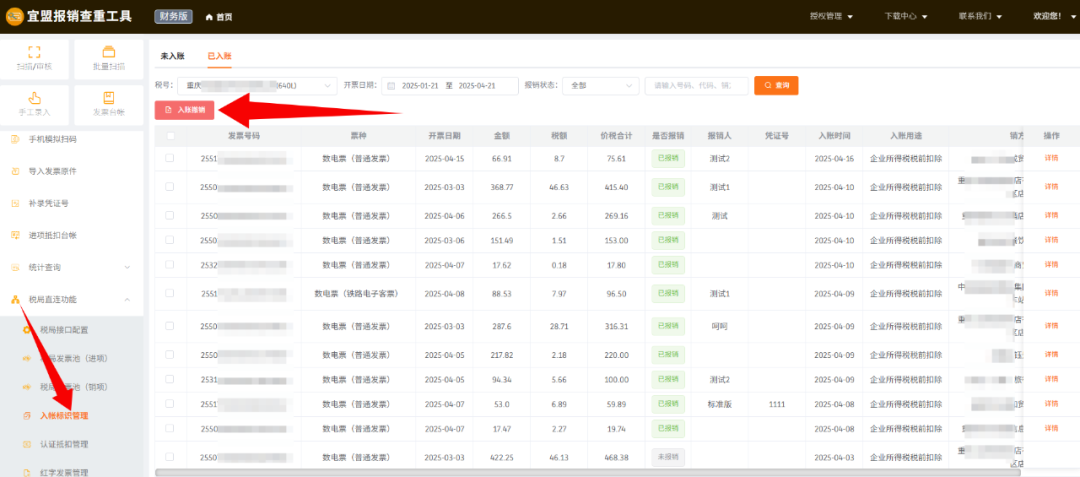Click the 票种 column header
This screenshot has height=477, width=1080.
pos(357,136)
